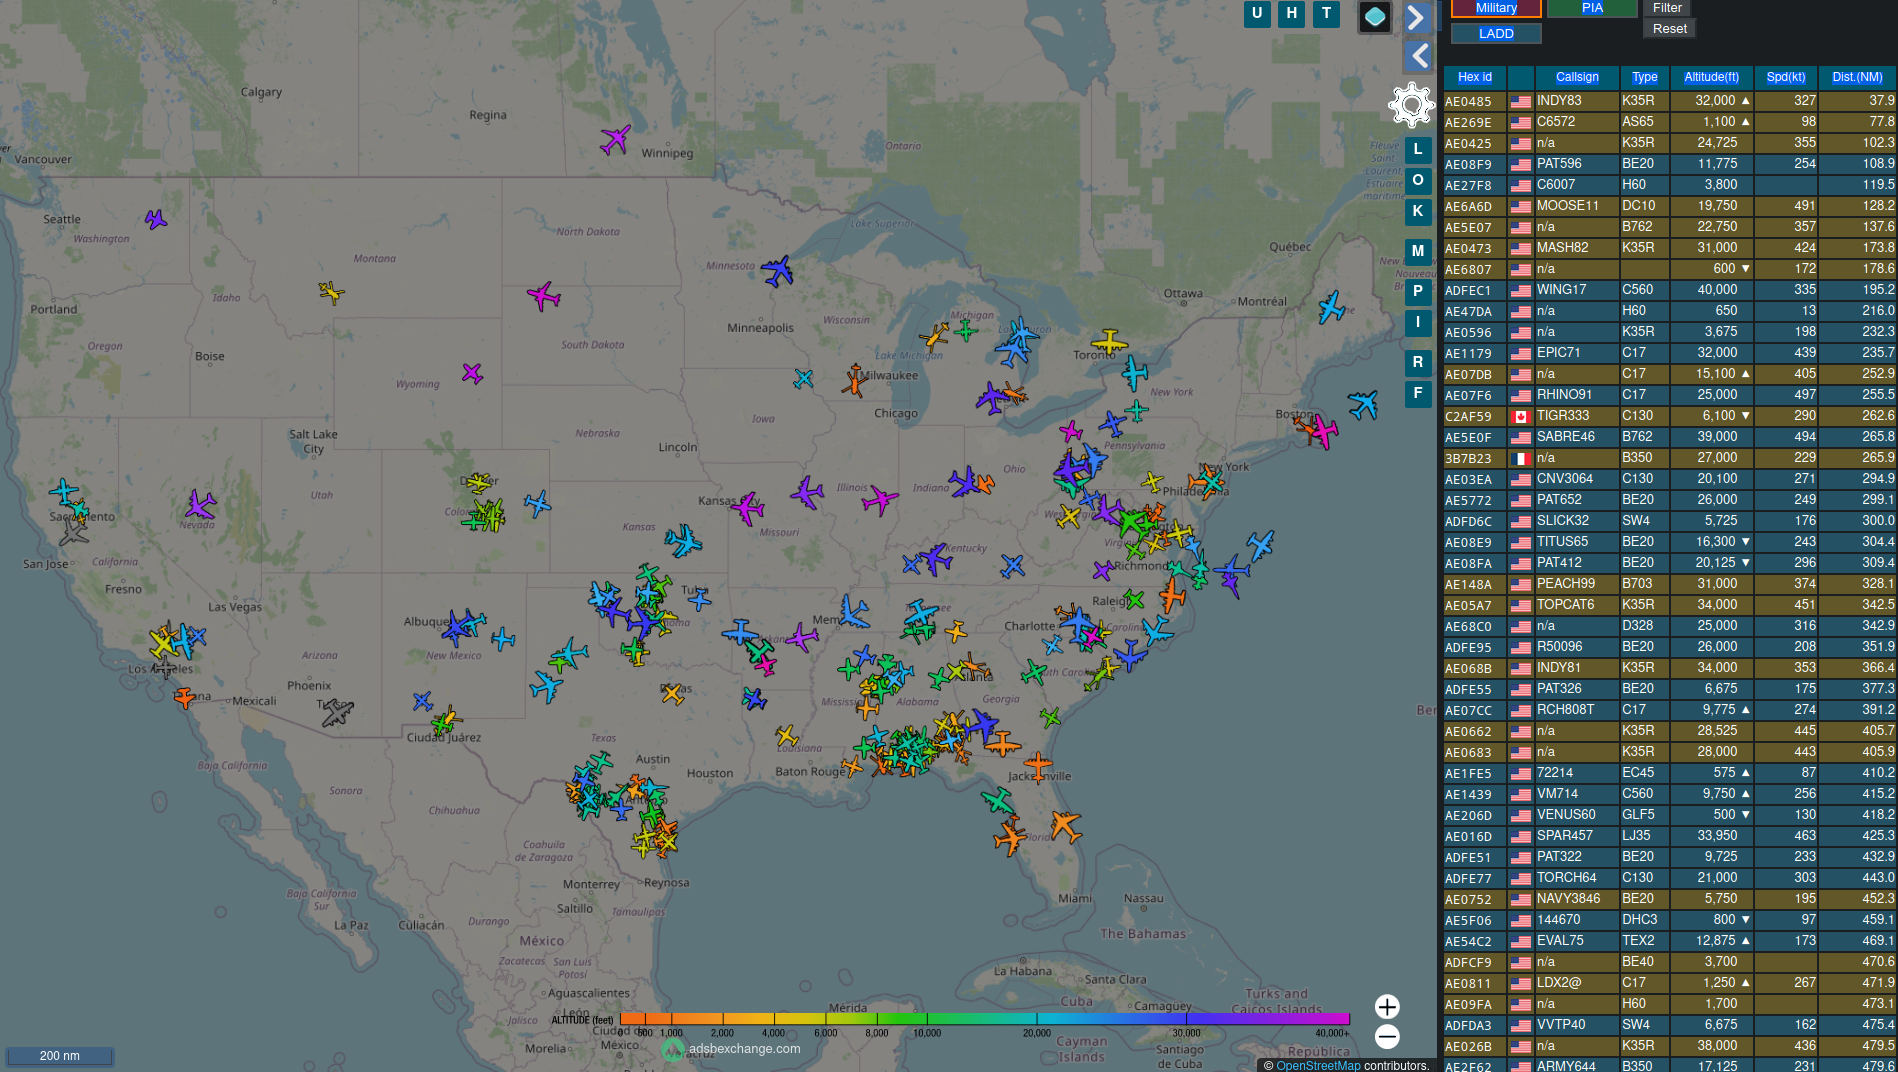The height and width of the screenshot is (1072, 1898).
Task: Select magenta aircraft in Wyoming
Action: pyautogui.click(x=472, y=373)
